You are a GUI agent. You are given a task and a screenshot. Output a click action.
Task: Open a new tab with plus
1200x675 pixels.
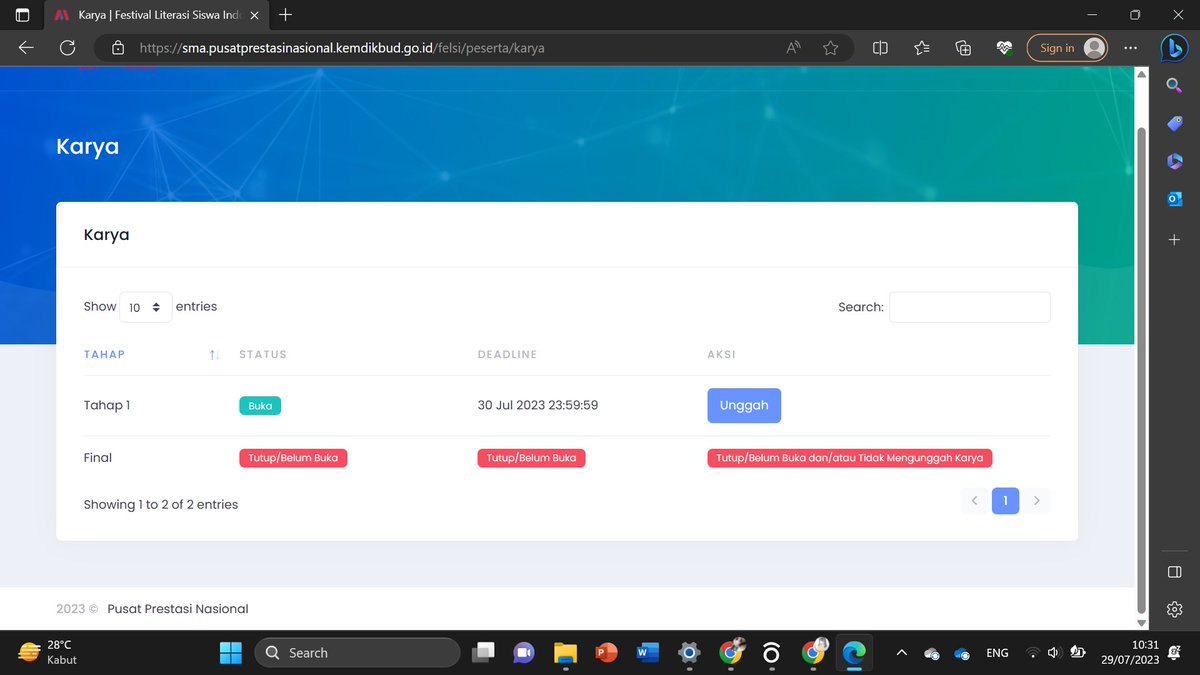(286, 15)
